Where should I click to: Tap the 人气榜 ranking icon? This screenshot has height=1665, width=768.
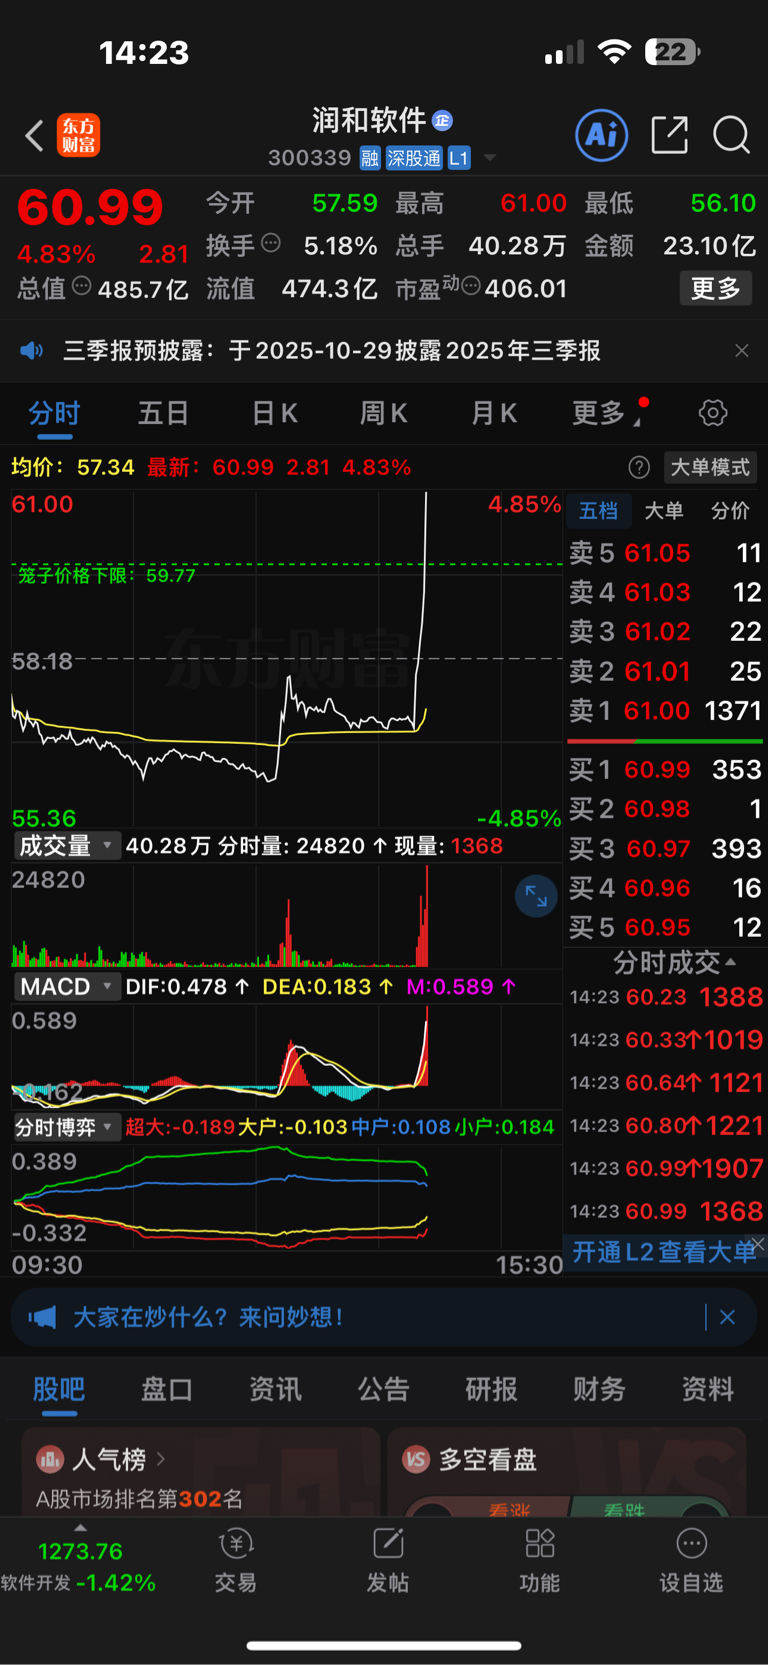(x=50, y=1459)
